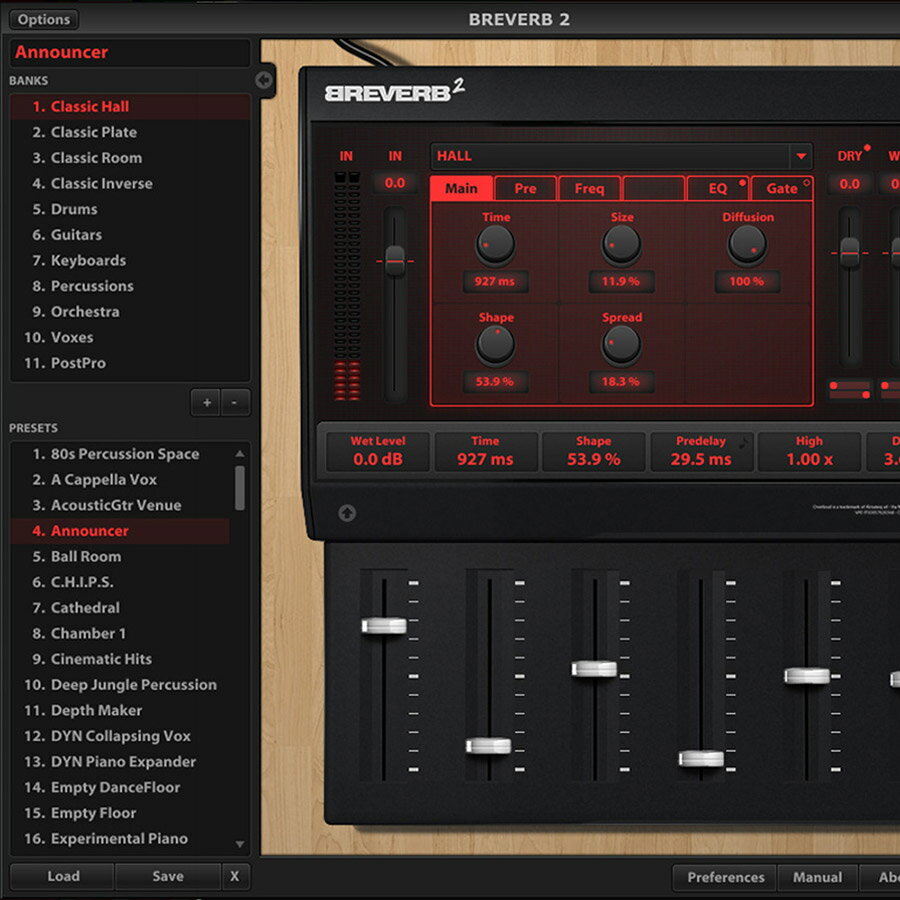900x900 pixels.
Task: Collapse the preset sidebar with arrow icon
Action: point(264,80)
